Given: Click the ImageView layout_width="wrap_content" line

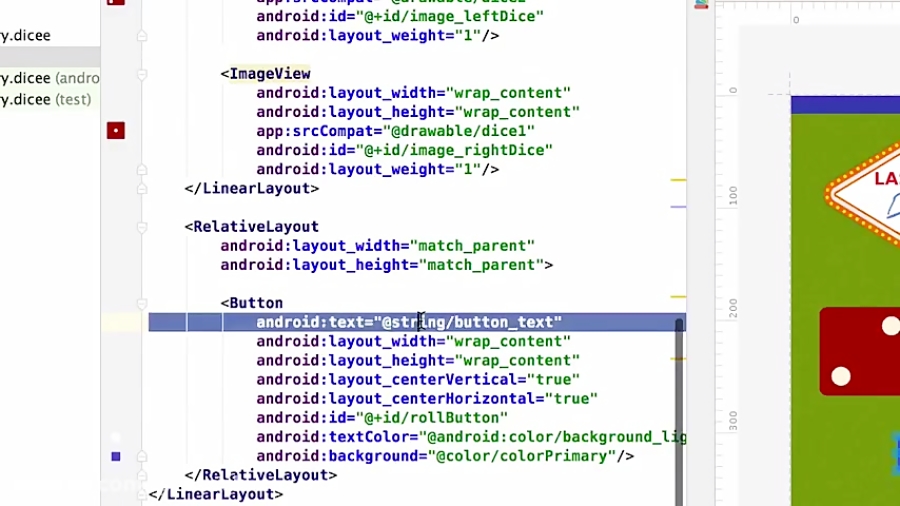Looking at the screenshot, I should (x=414, y=93).
